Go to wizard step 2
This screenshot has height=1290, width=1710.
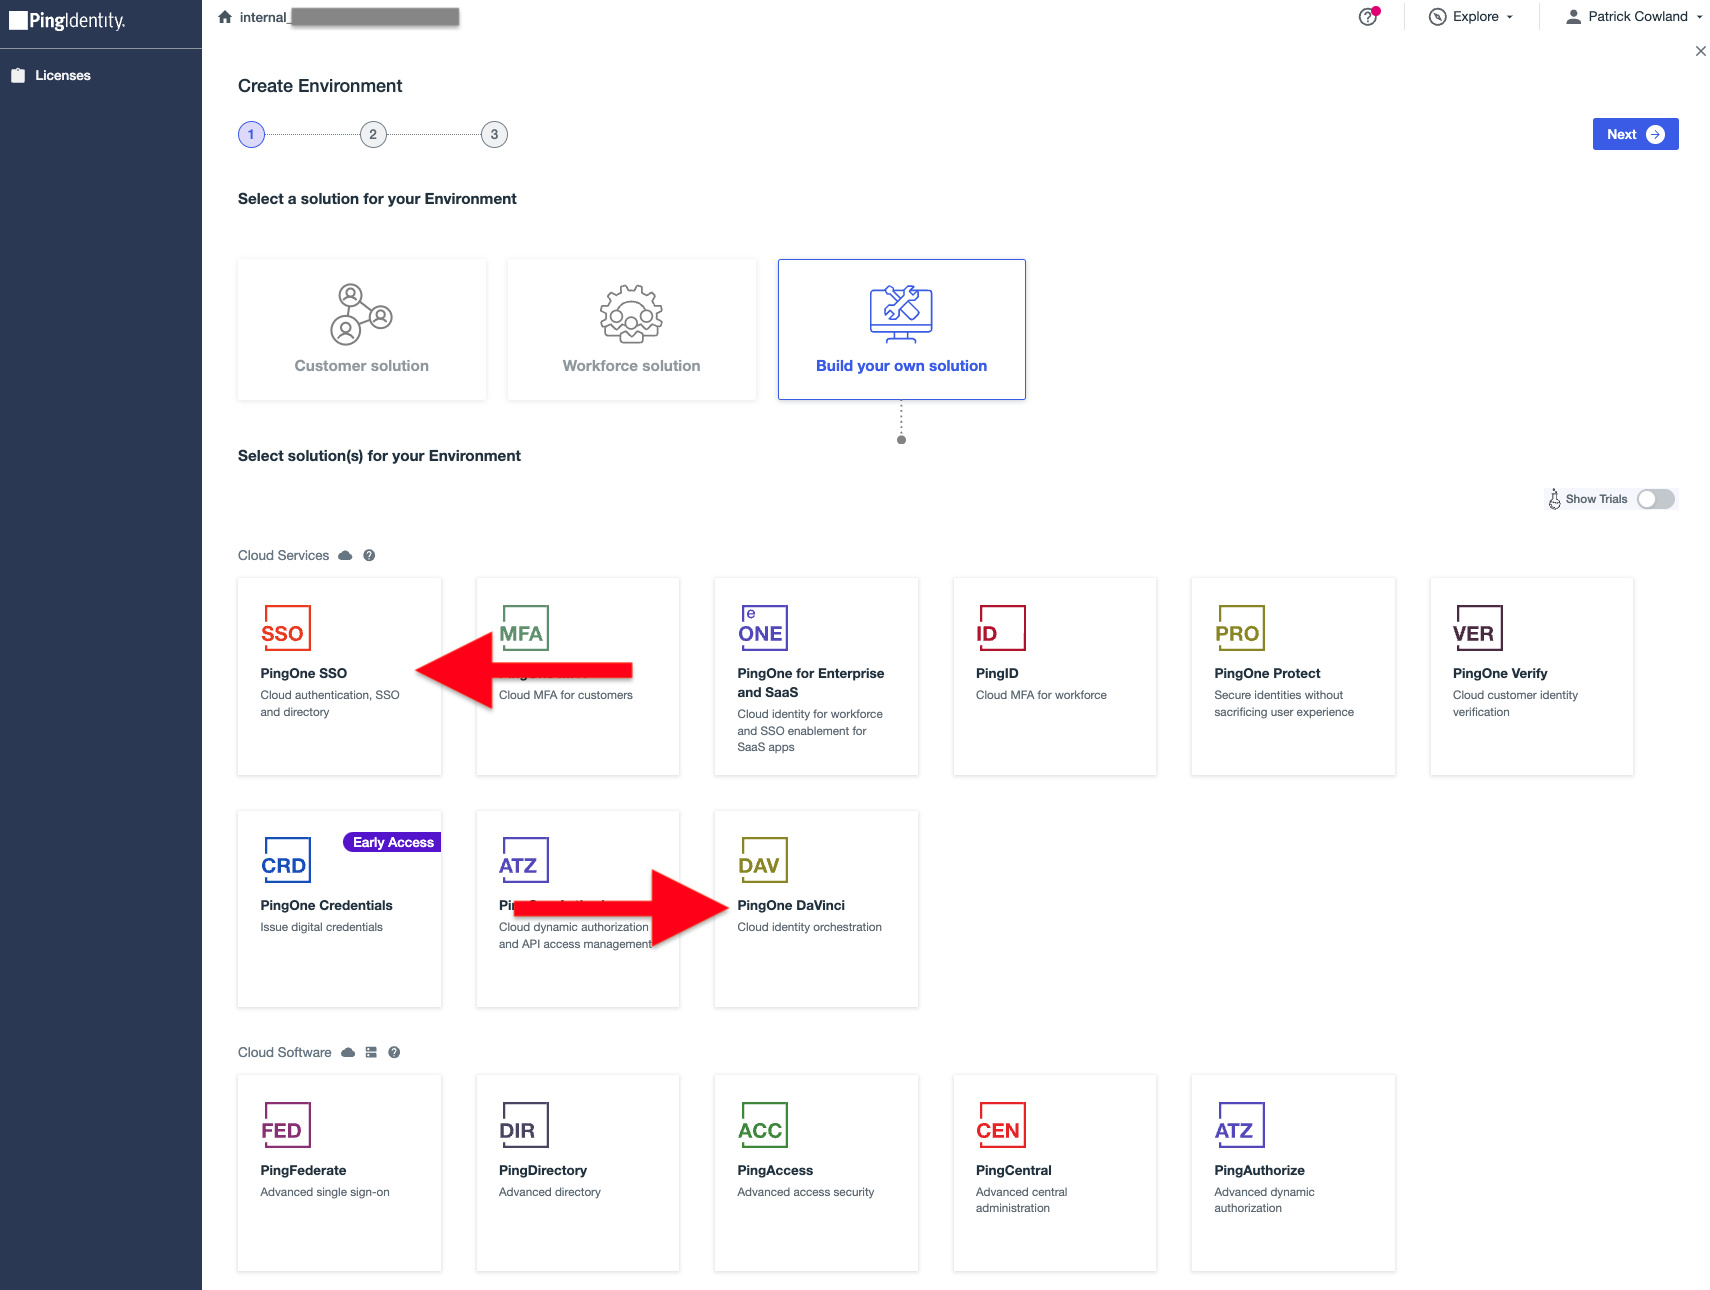pyautogui.click(x=373, y=134)
